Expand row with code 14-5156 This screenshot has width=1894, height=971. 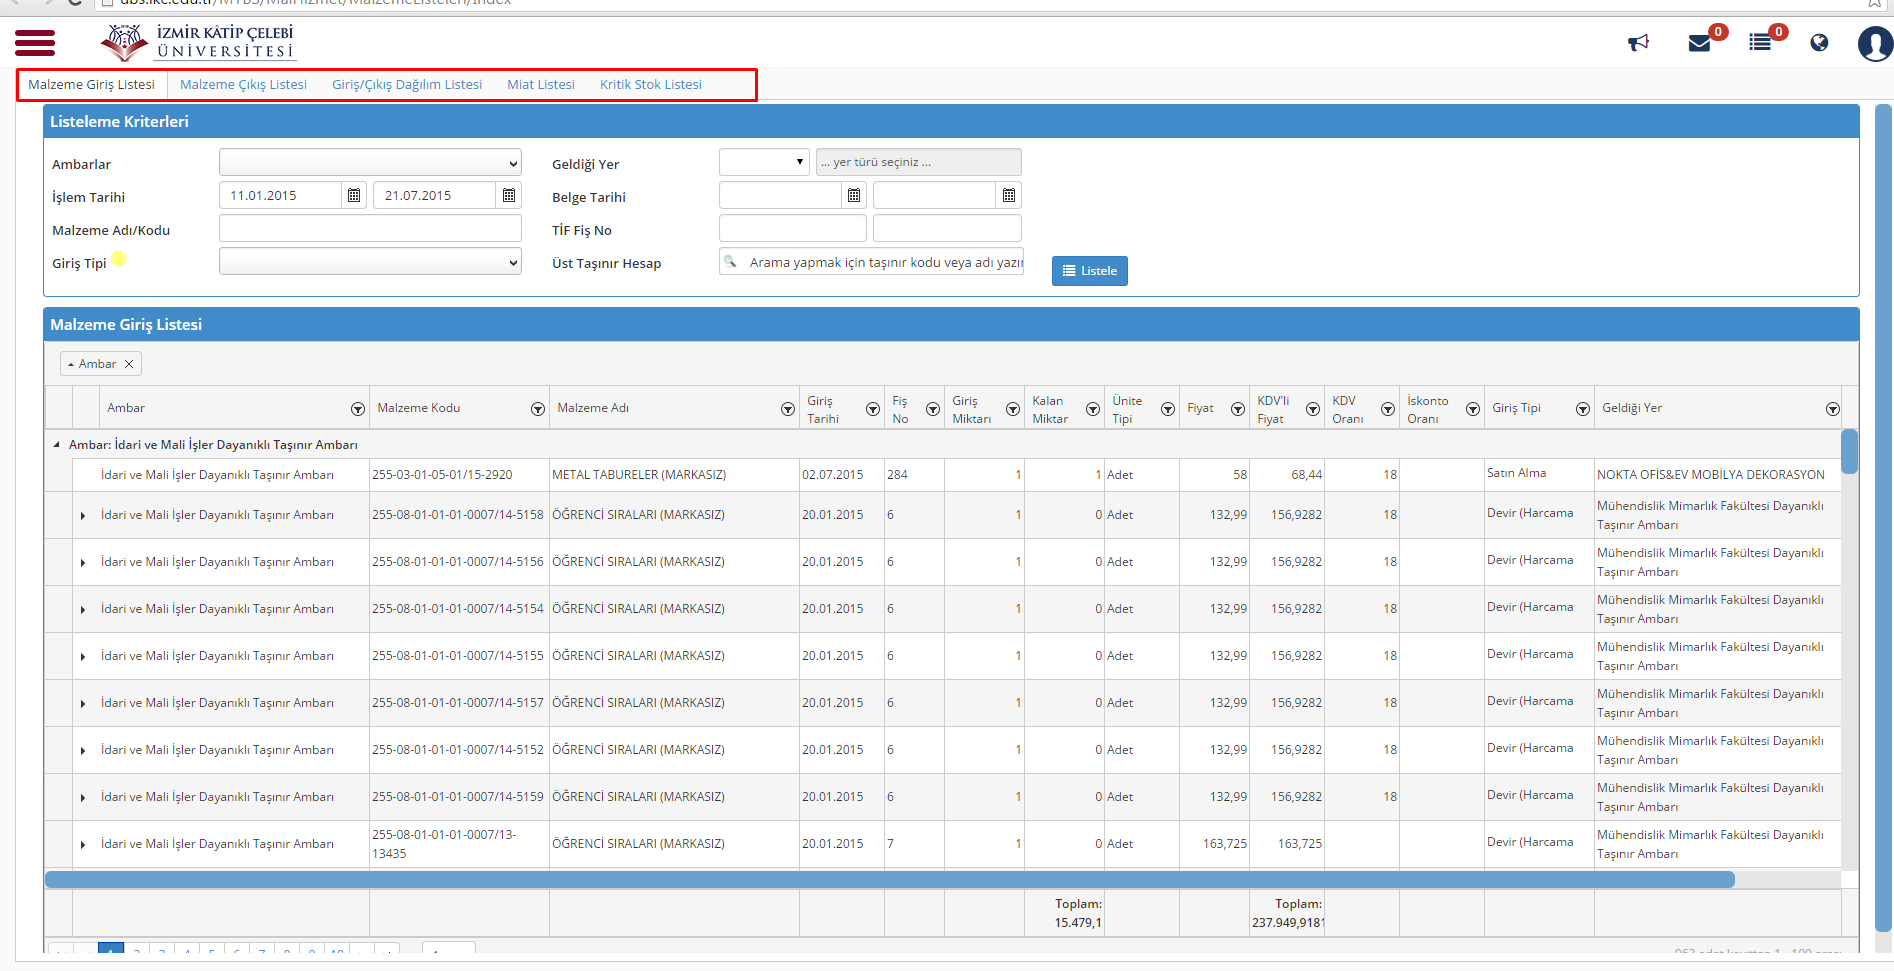point(83,563)
